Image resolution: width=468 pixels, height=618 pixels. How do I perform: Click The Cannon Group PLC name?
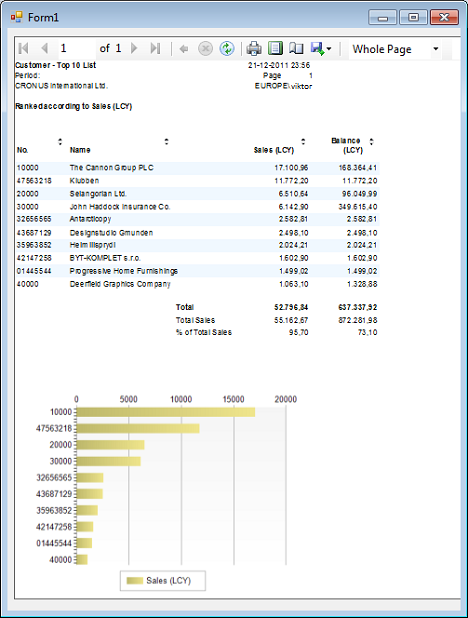click(x=112, y=168)
